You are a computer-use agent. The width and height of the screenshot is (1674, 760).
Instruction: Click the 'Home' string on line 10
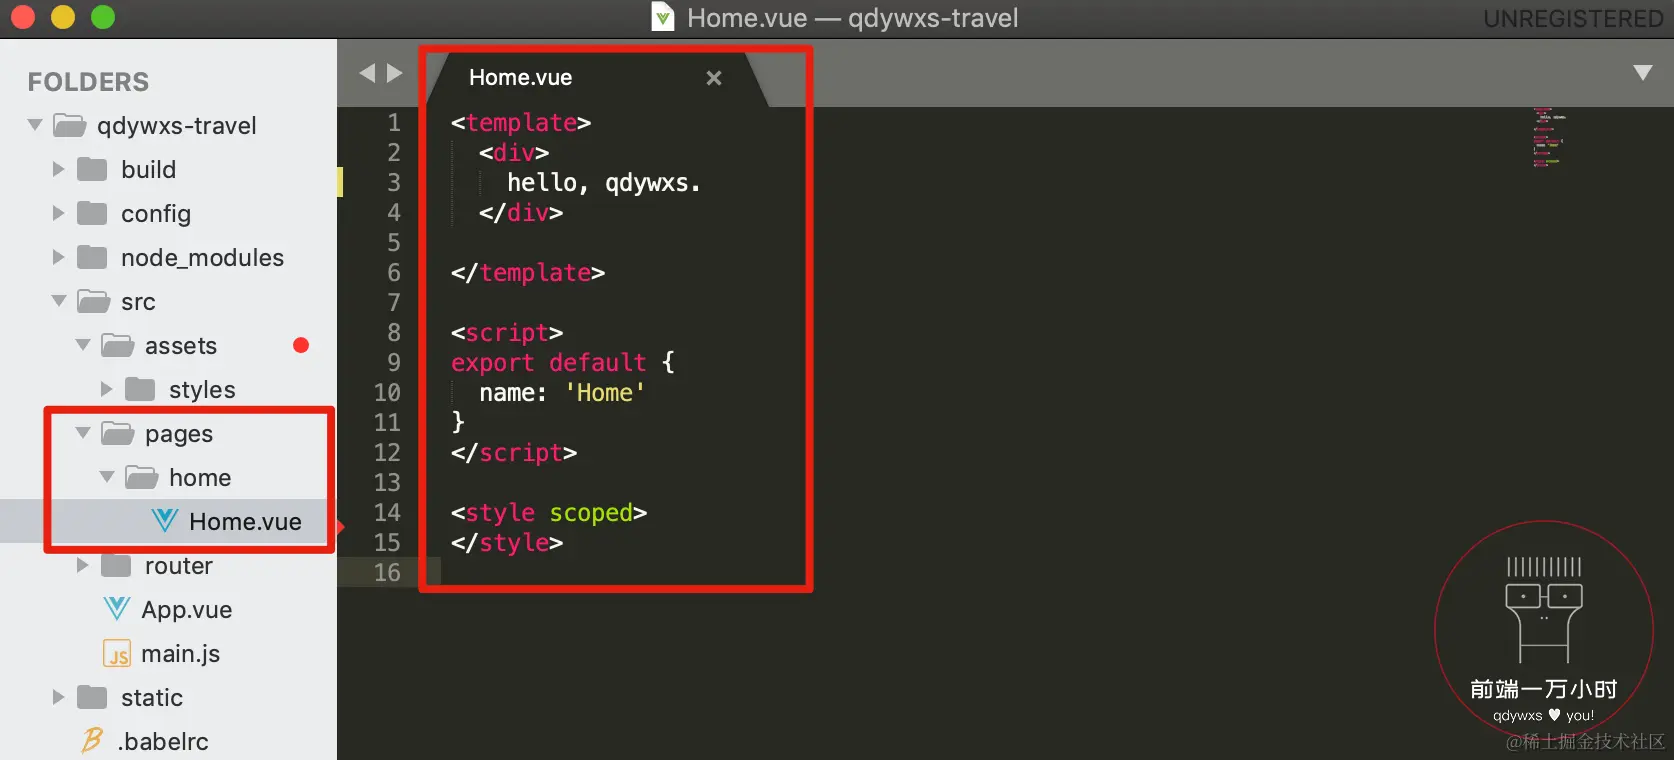tap(605, 392)
